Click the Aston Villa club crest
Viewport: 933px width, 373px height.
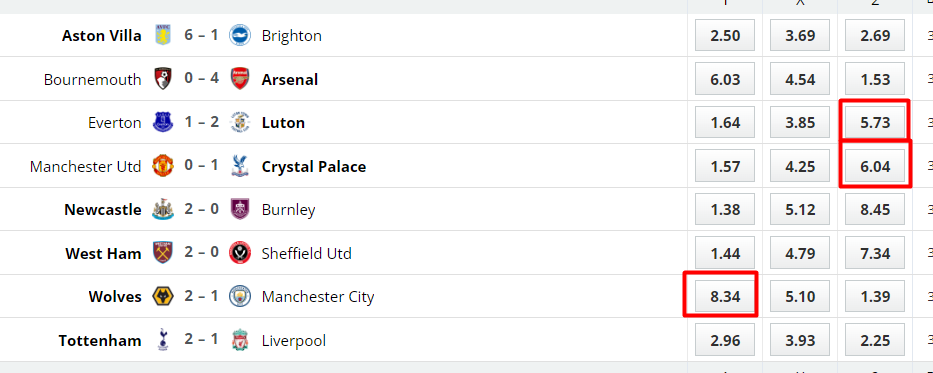pyautogui.click(x=162, y=36)
